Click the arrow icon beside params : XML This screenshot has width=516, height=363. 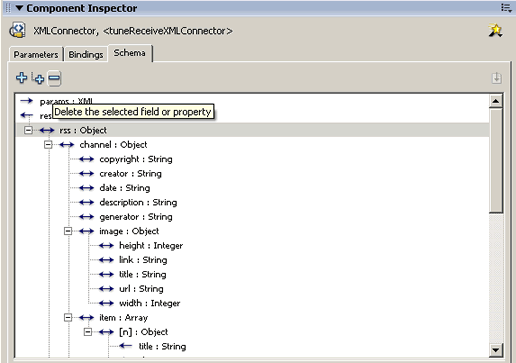[x=27, y=101]
